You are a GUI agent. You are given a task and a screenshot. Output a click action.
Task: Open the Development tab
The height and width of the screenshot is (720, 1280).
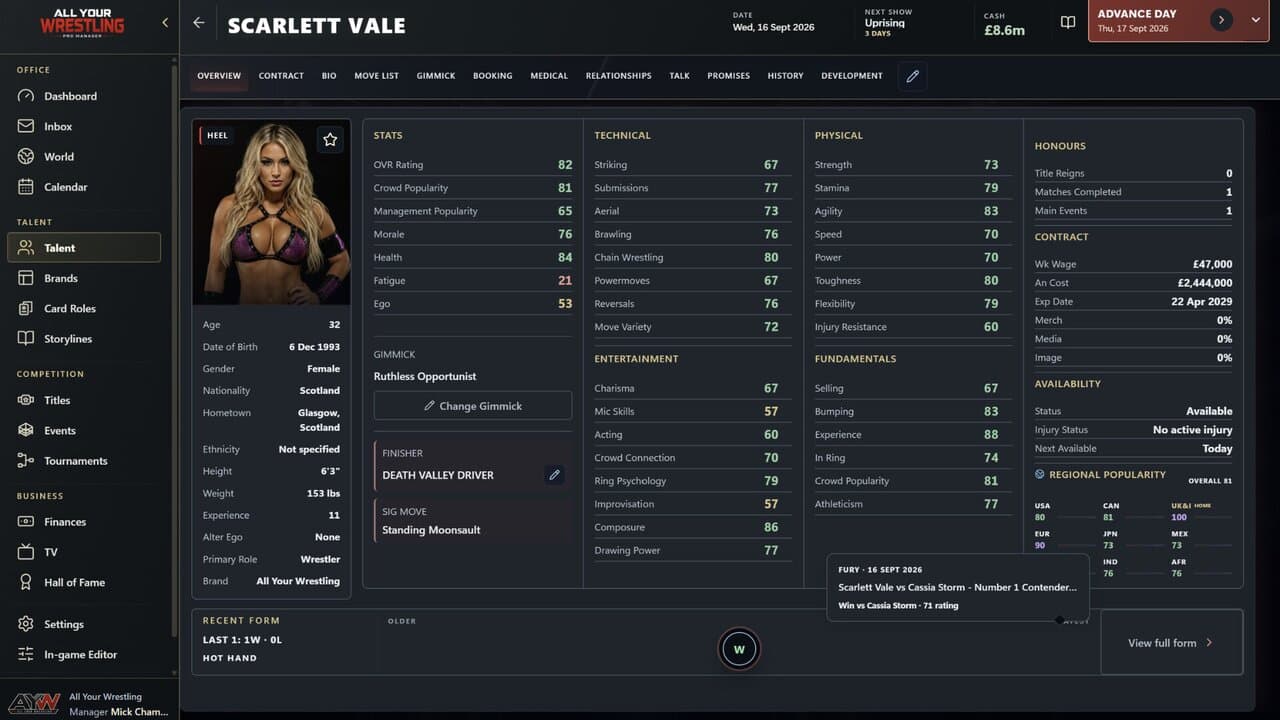(852, 76)
